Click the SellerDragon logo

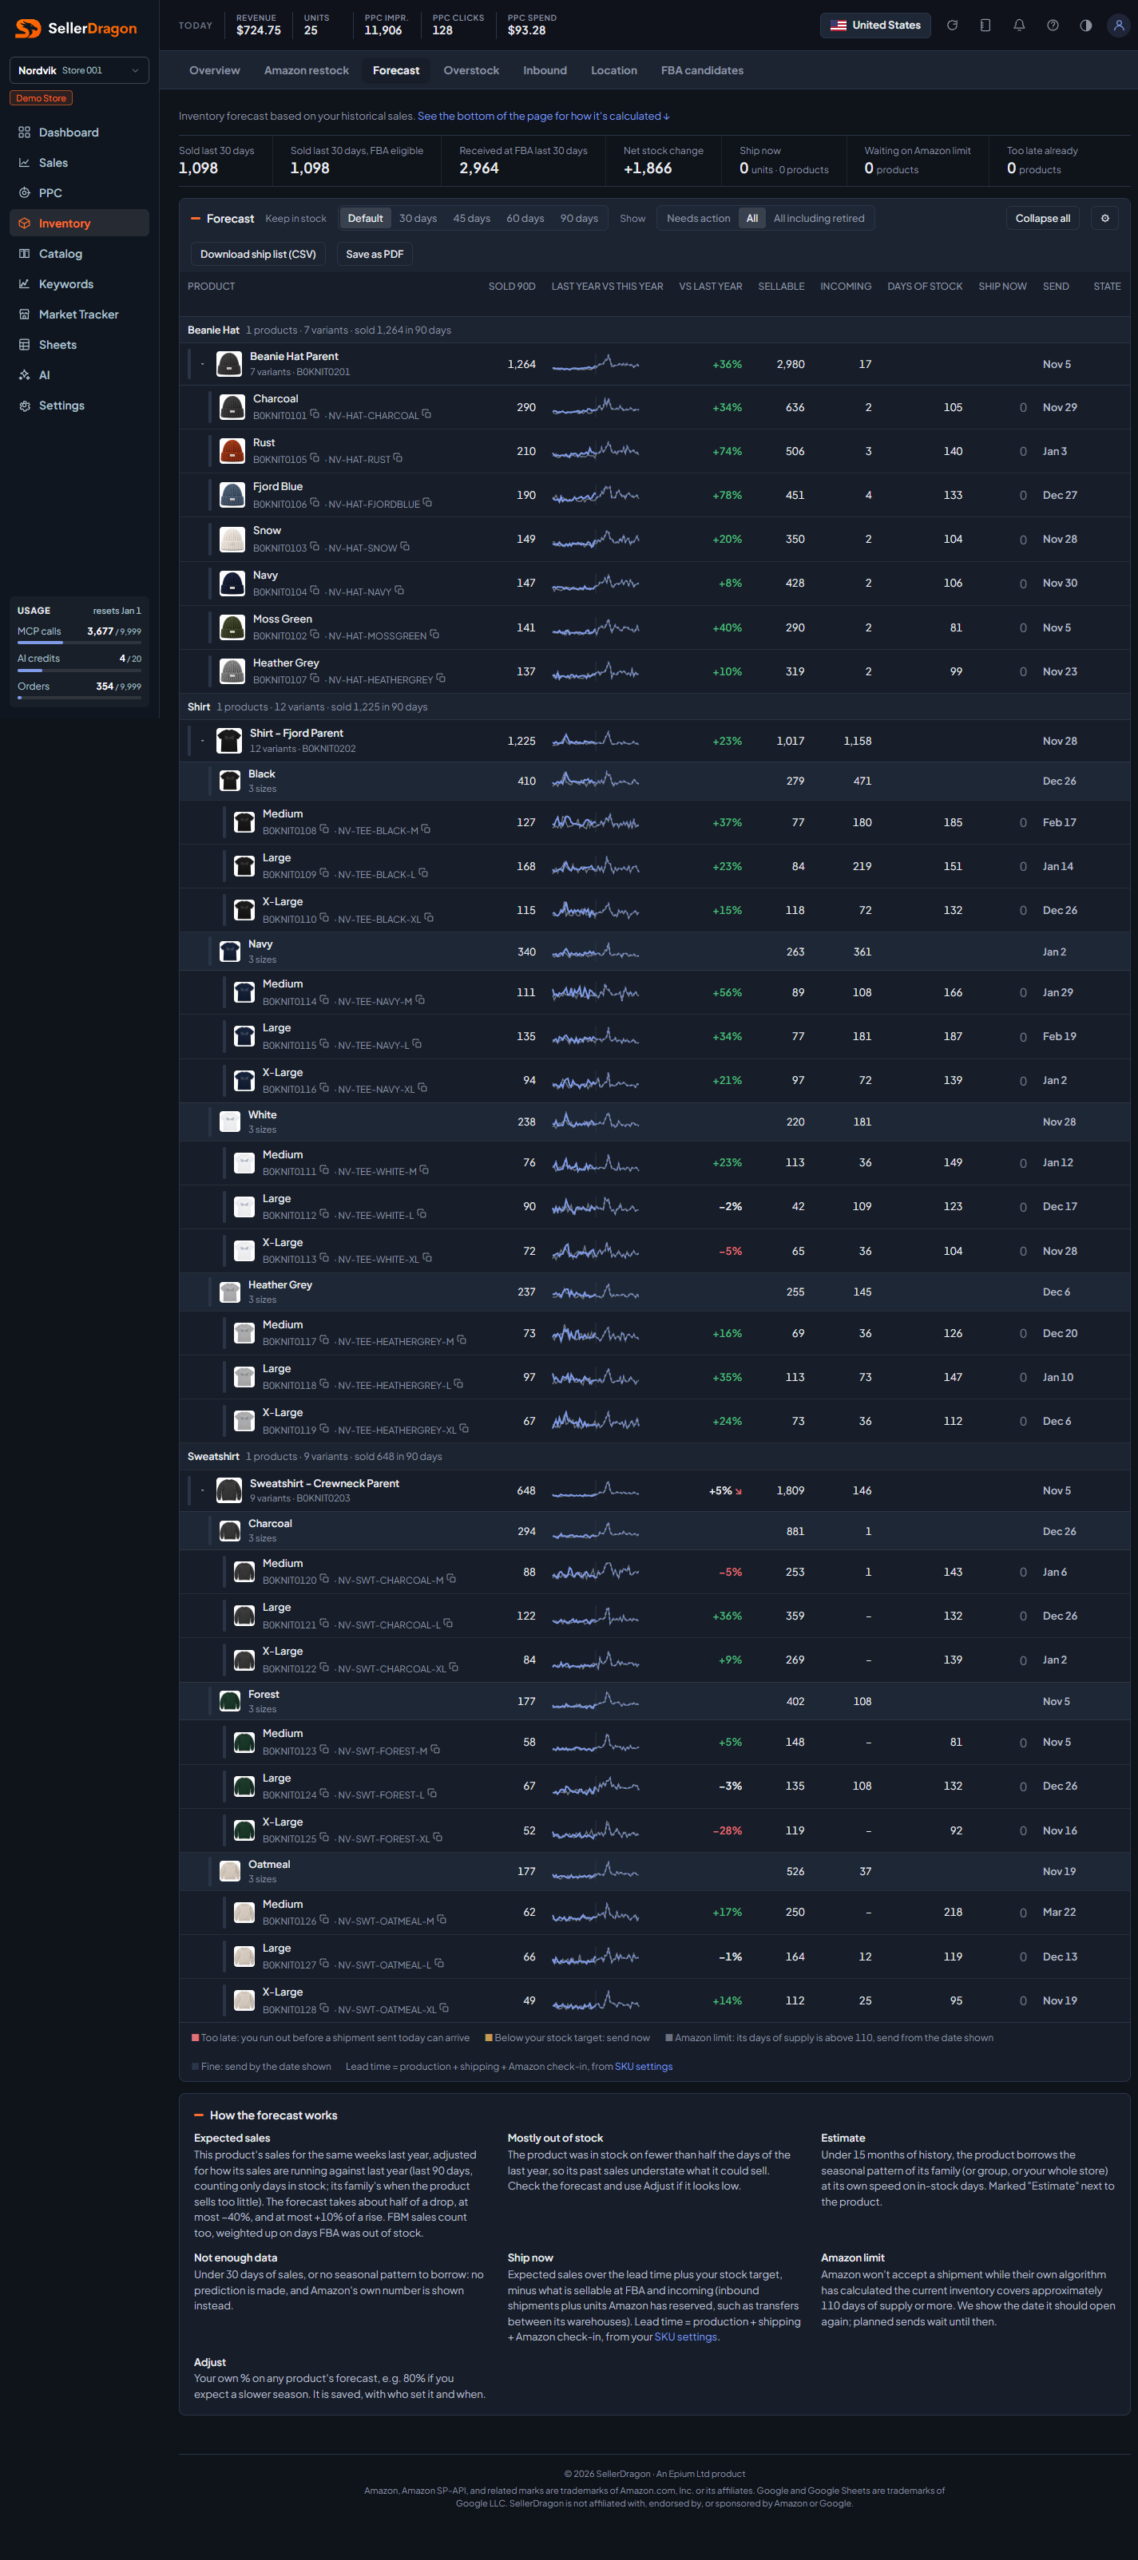tap(76, 28)
